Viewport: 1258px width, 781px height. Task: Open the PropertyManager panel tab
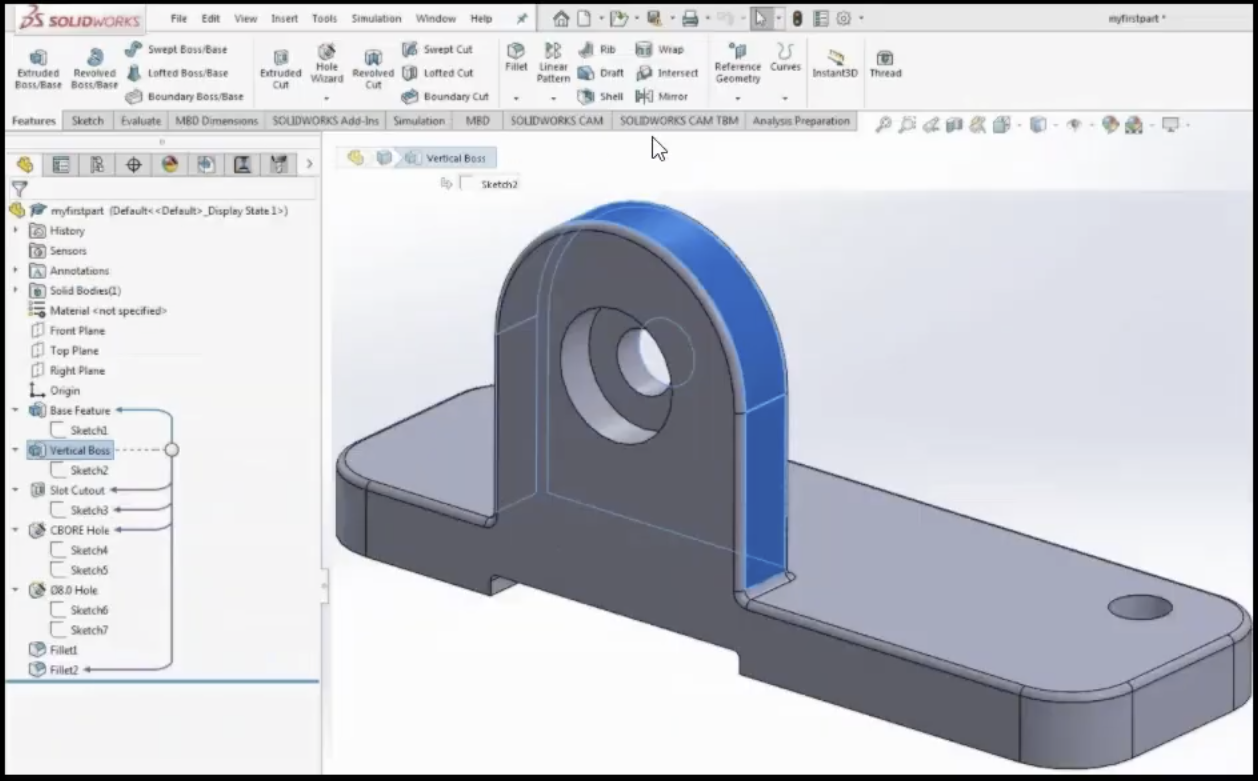coord(61,165)
